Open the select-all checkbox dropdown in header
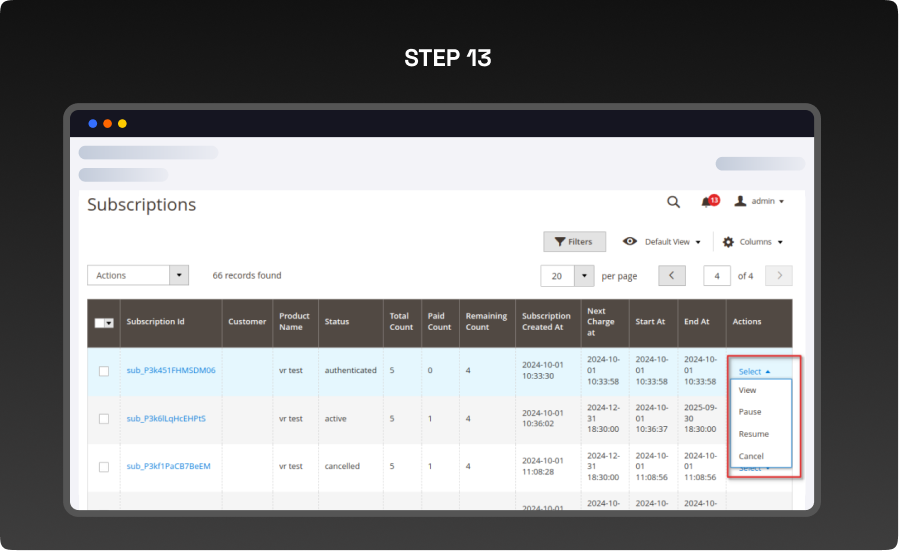Viewport: 899px width, 551px height. (x=108, y=322)
